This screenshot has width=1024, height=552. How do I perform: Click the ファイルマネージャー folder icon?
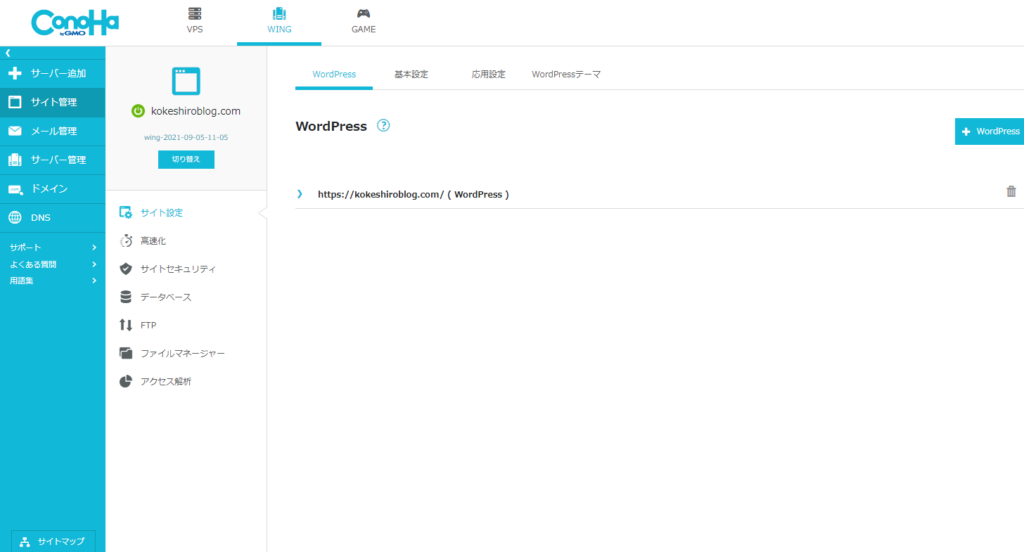tap(126, 353)
